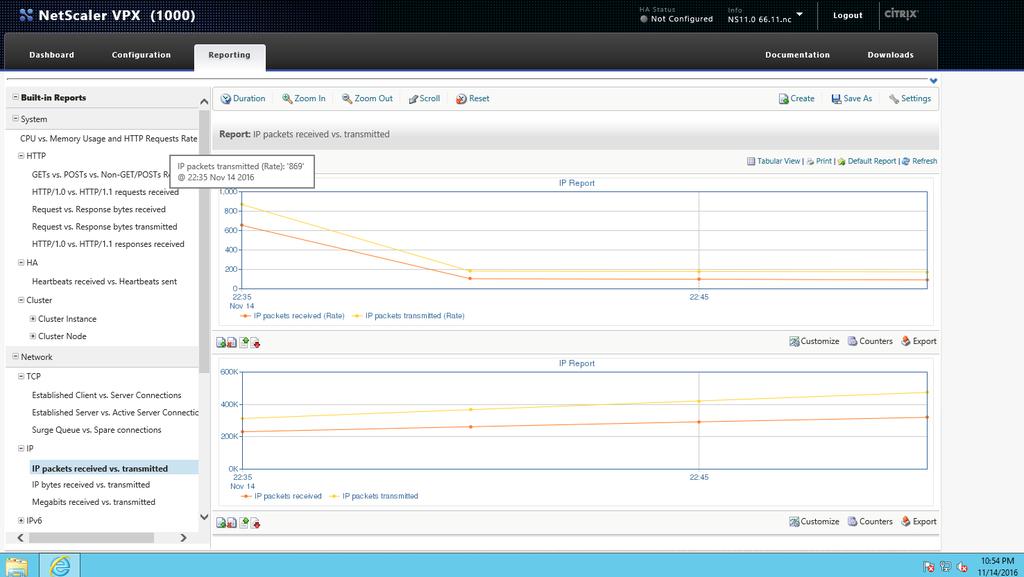This screenshot has width=1024, height=577.
Task: Collapse the Network group
Action: coord(15,356)
